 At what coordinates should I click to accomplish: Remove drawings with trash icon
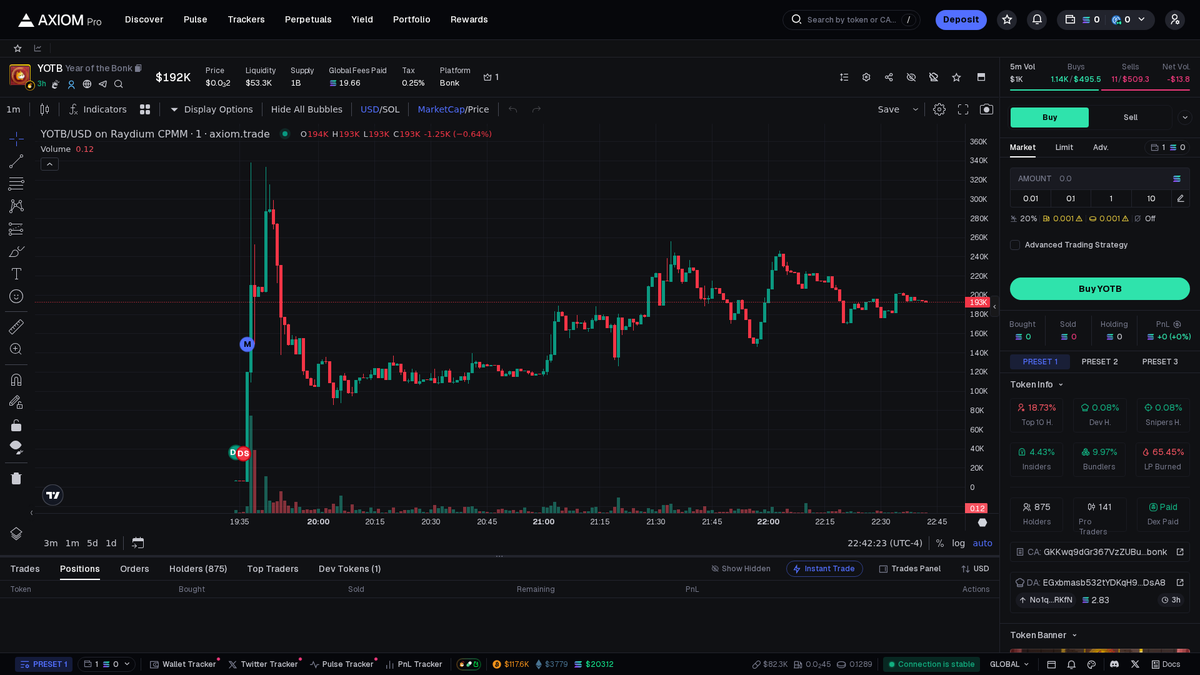point(16,478)
